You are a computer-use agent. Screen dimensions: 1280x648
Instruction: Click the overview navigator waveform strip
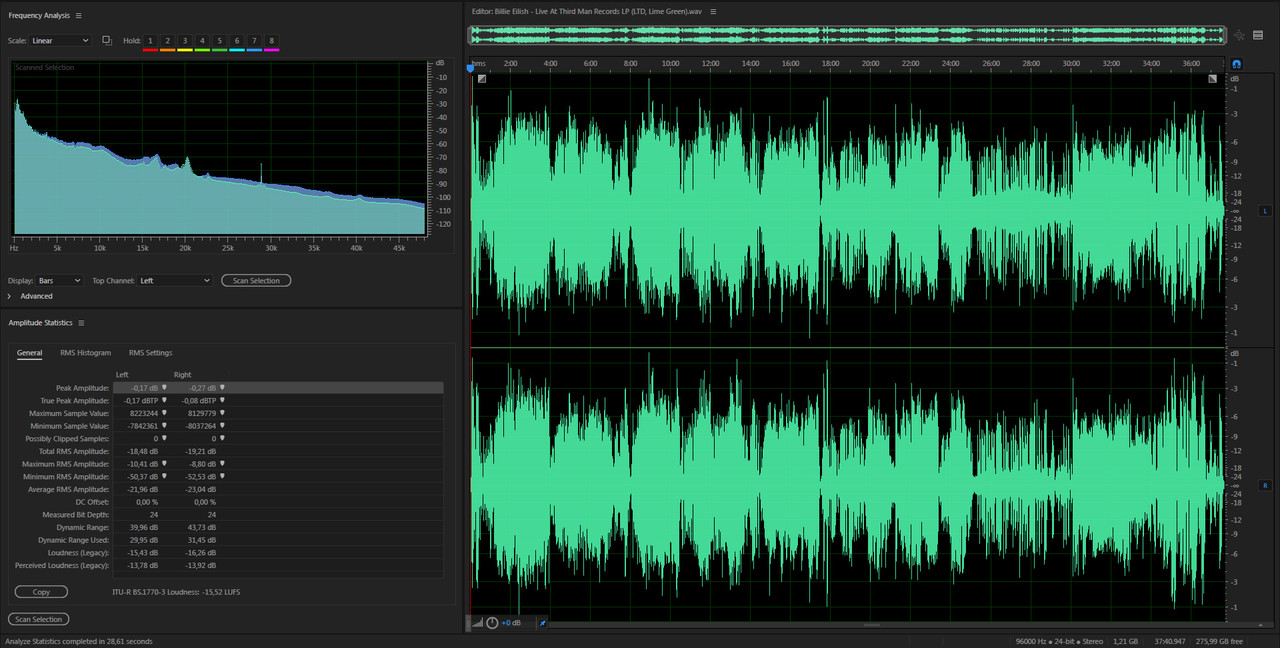(x=848, y=35)
